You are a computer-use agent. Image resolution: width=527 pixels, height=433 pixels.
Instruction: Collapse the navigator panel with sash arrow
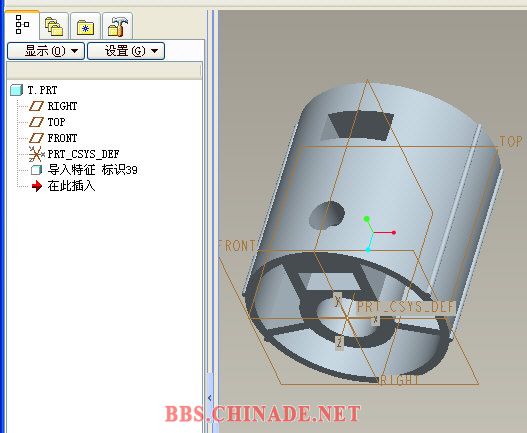pyautogui.click(x=210, y=398)
